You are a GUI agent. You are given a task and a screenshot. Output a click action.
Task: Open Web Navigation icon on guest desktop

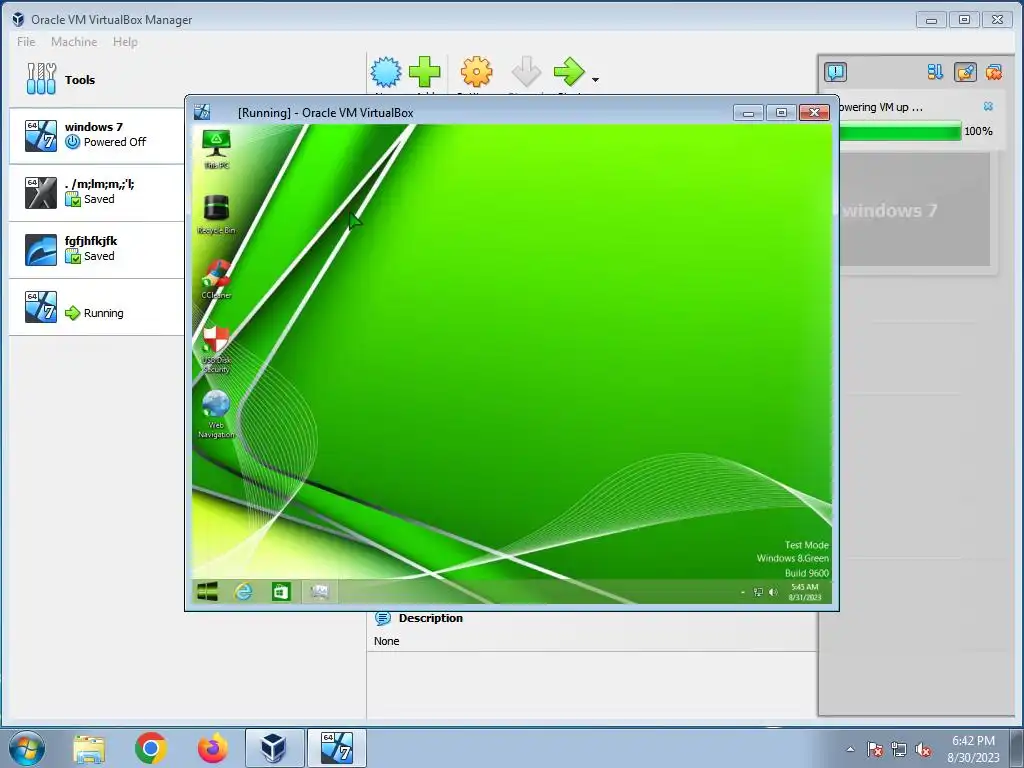216,415
